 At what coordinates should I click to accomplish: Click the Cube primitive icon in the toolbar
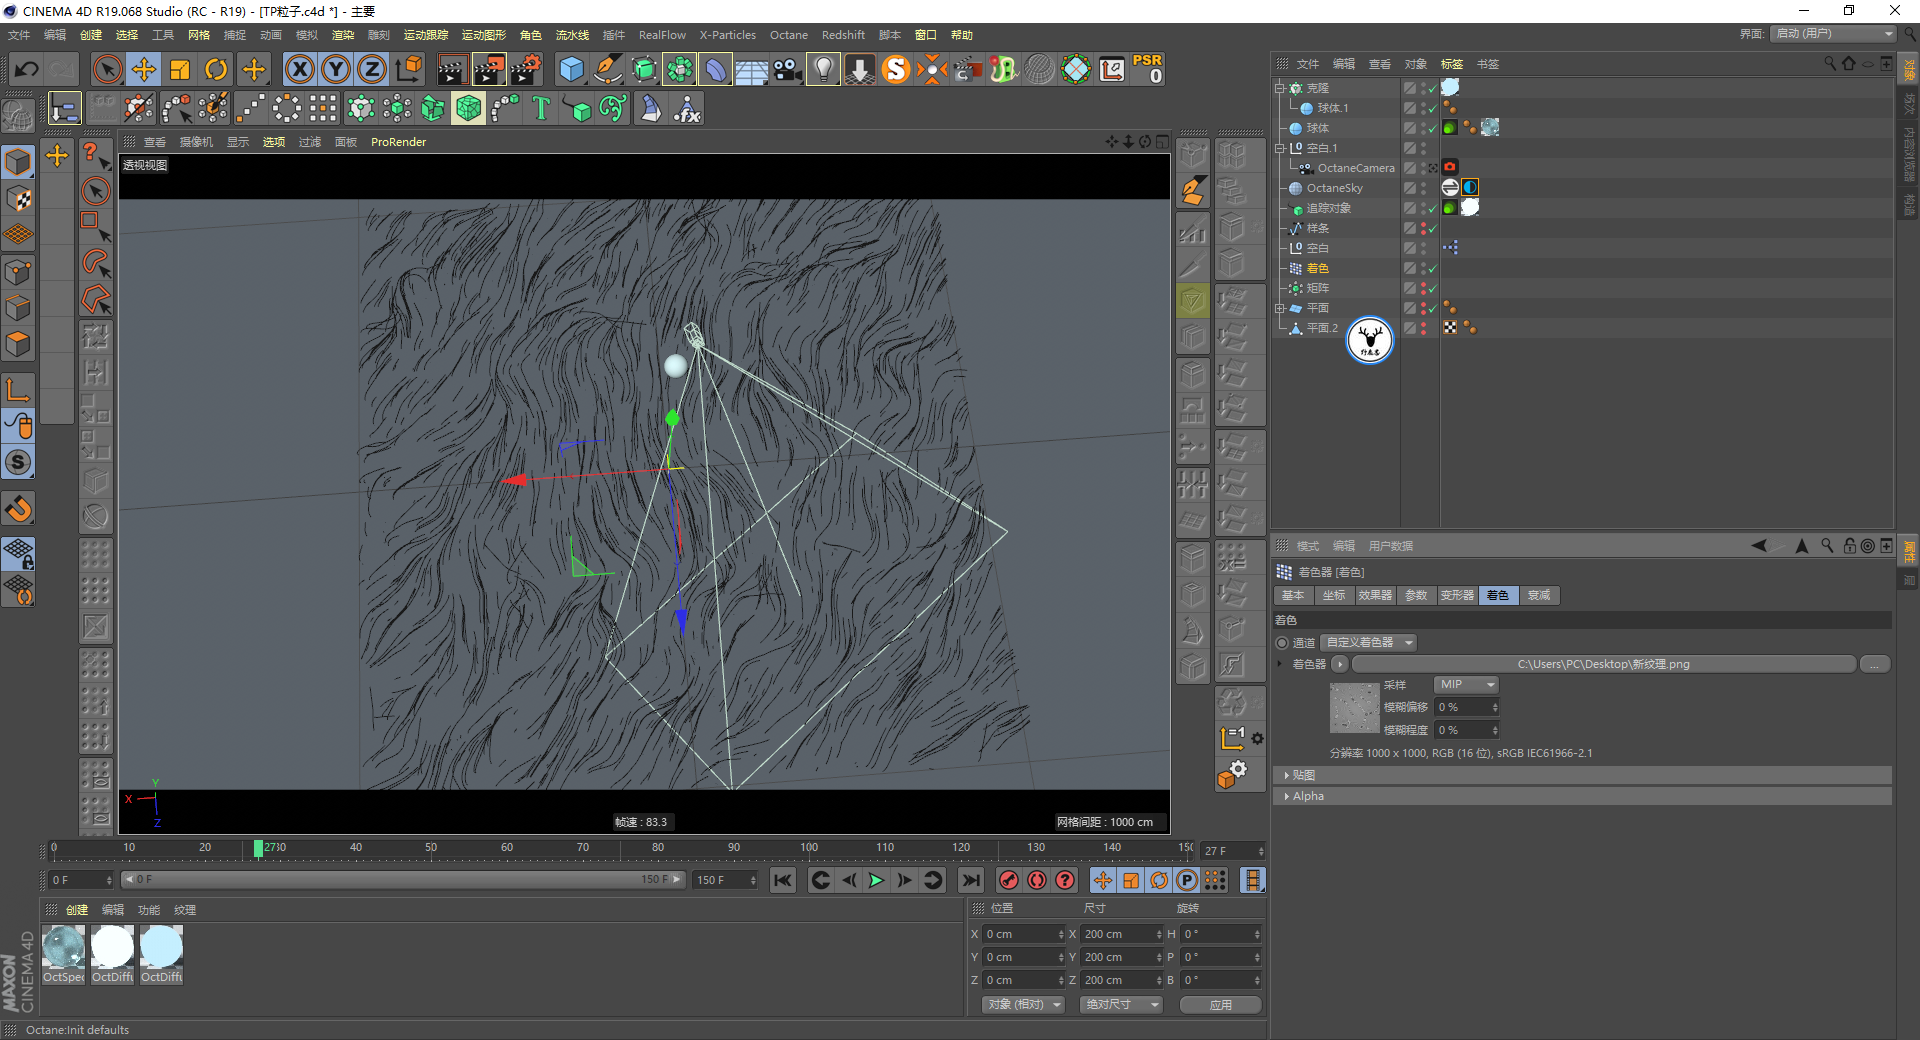[x=571, y=69]
